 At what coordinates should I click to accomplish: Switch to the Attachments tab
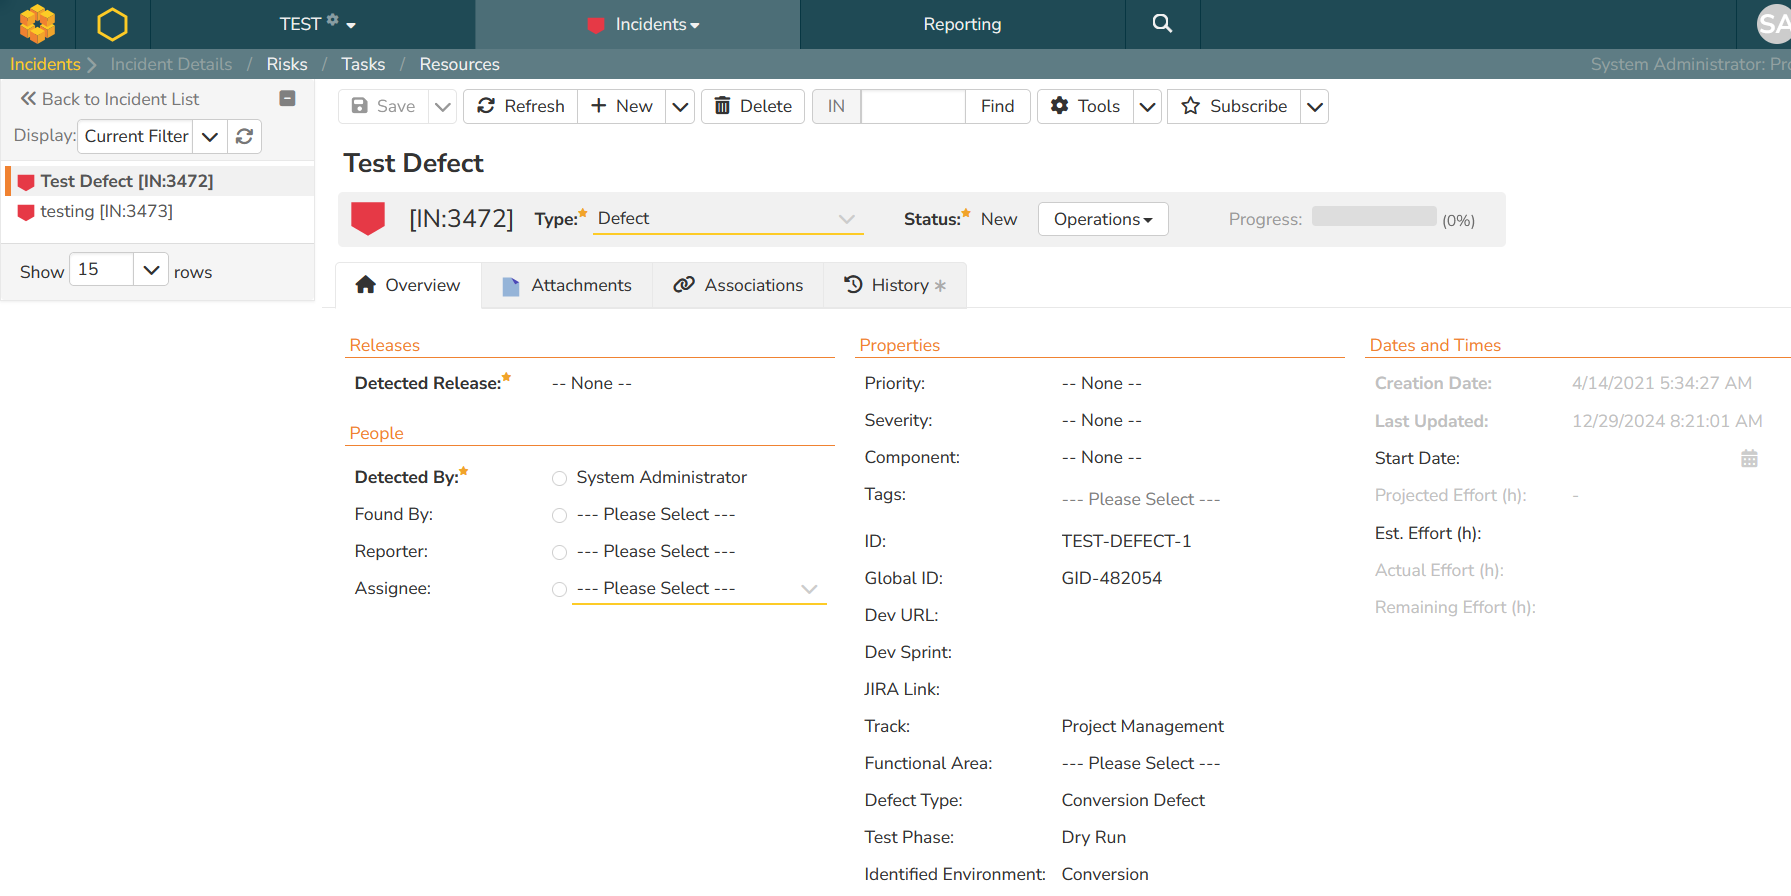tap(567, 285)
